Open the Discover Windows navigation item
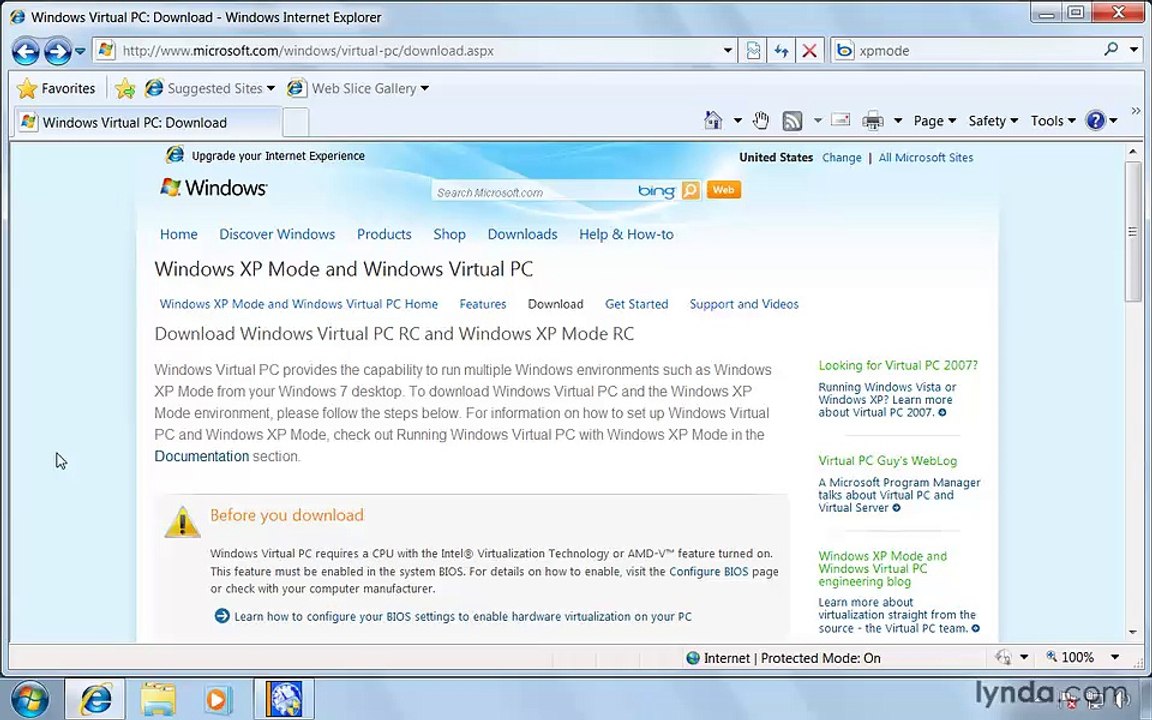The height and width of the screenshot is (720, 1152). point(277,234)
